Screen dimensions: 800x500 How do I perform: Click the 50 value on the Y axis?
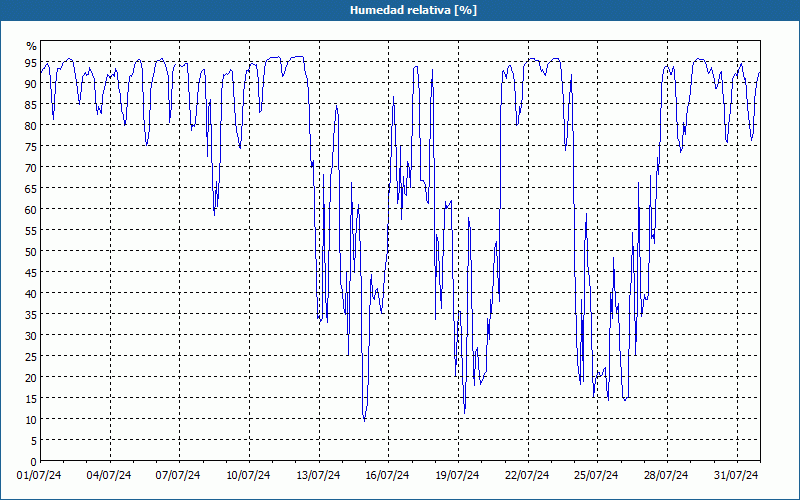click(31, 252)
